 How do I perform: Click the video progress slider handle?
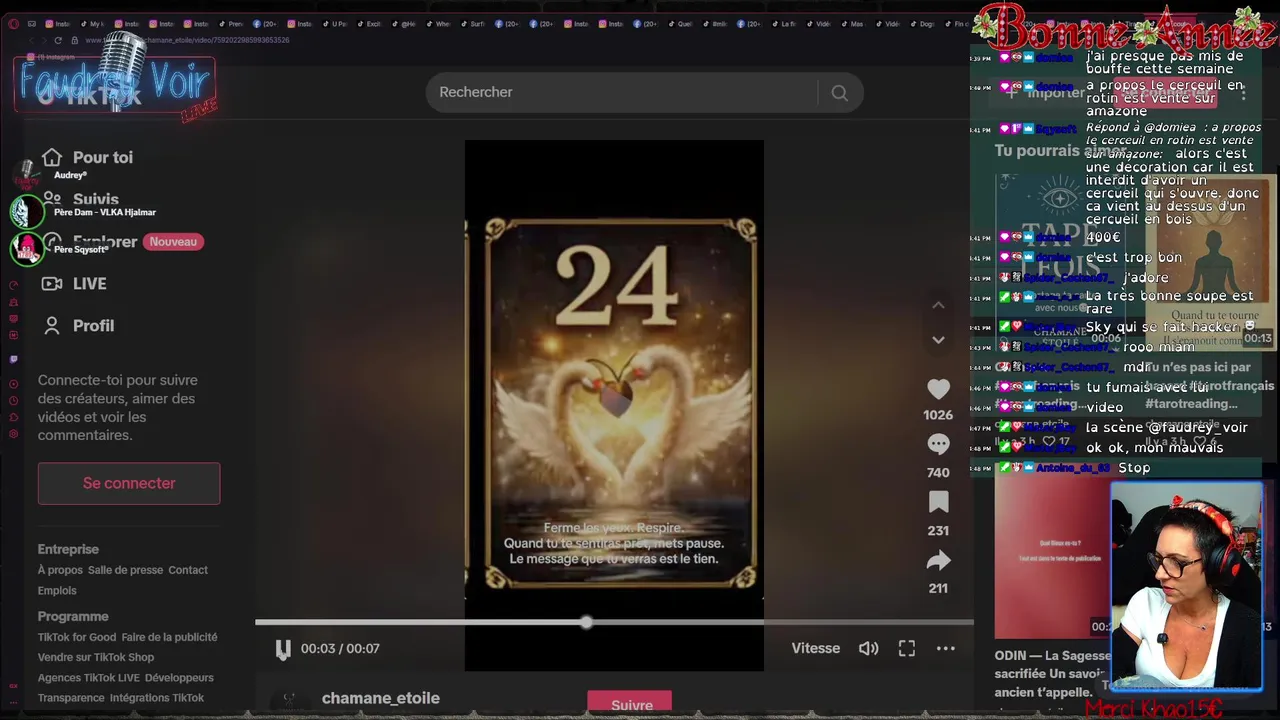click(586, 622)
